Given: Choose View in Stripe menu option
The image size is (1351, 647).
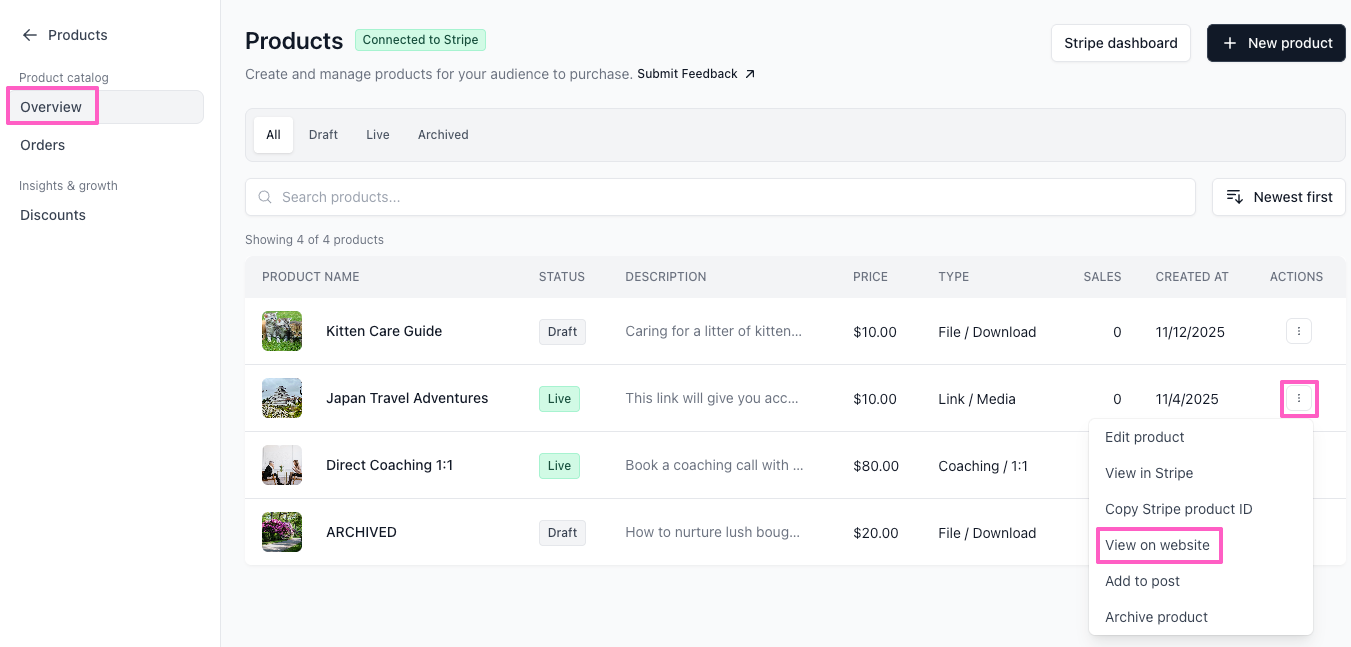Looking at the screenshot, I should click(1148, 473).
